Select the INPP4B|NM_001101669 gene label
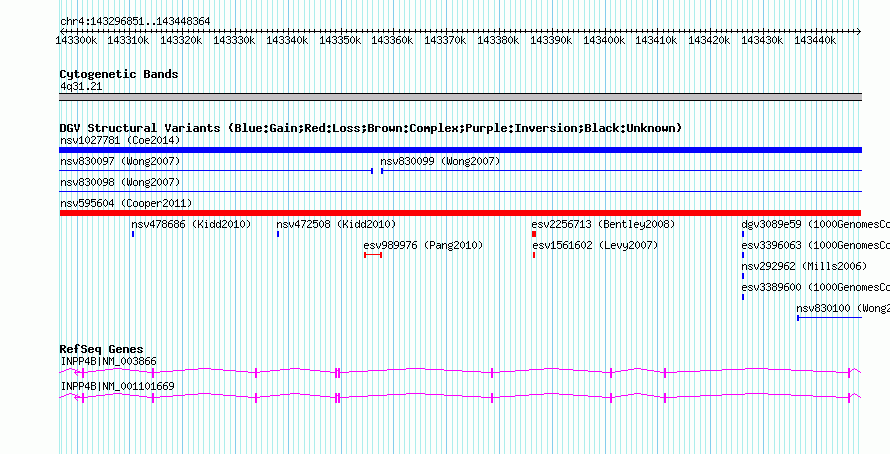The image size is (890, 454). (x=117, y=386)
